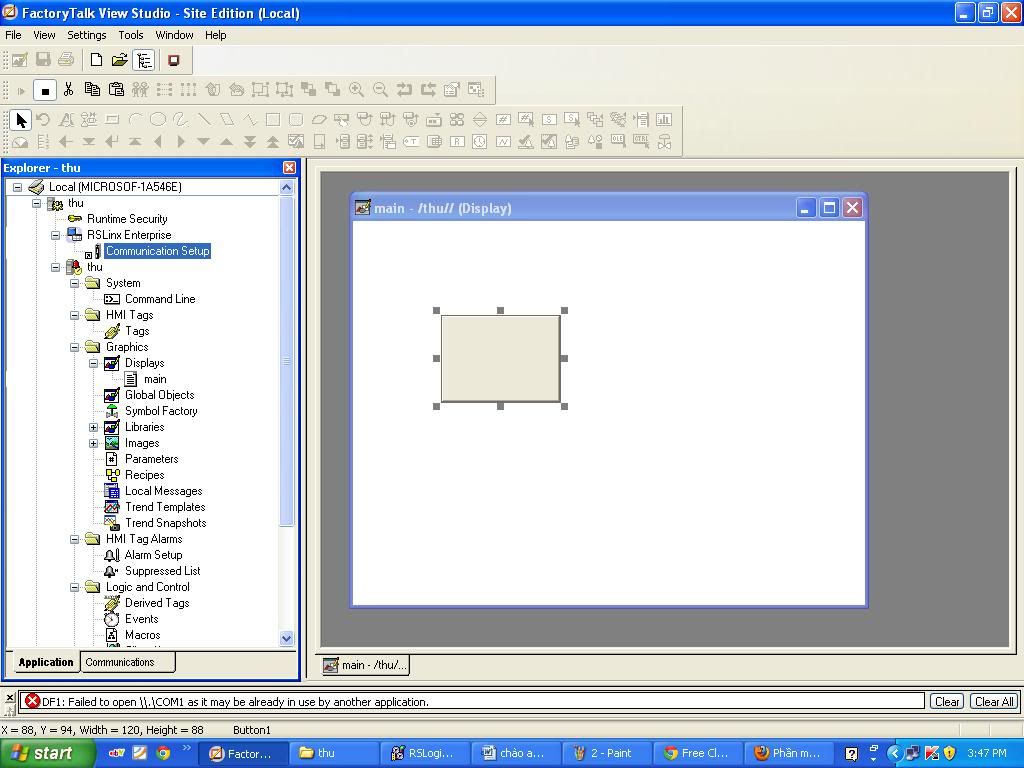
Task: Open the Help menu
Action: click(x=216, y=35)
